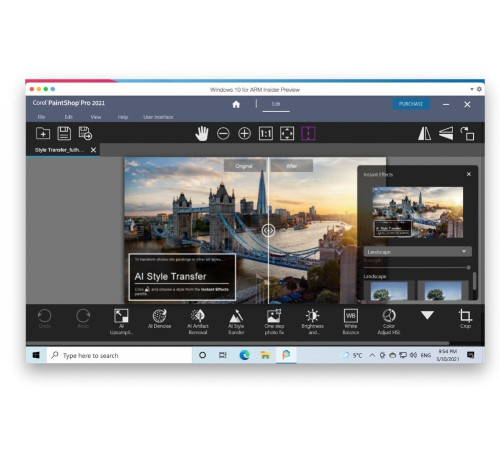Show hidden system tray icons chevron

pos(372,355)
